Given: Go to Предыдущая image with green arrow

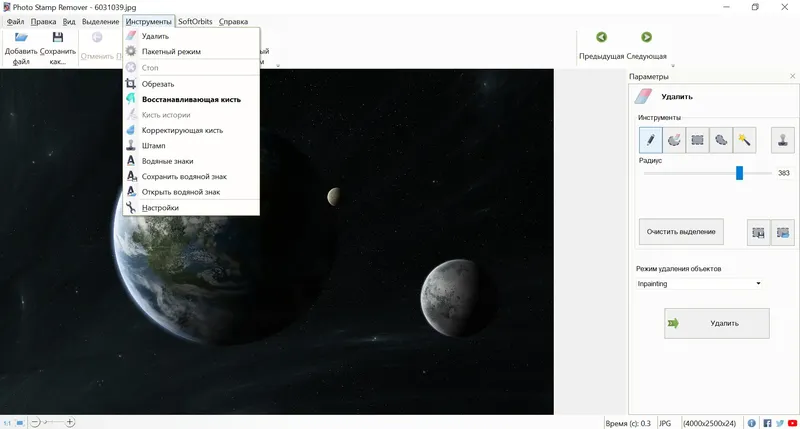Looking at the screenshot, I should click(x=602, y=46).
